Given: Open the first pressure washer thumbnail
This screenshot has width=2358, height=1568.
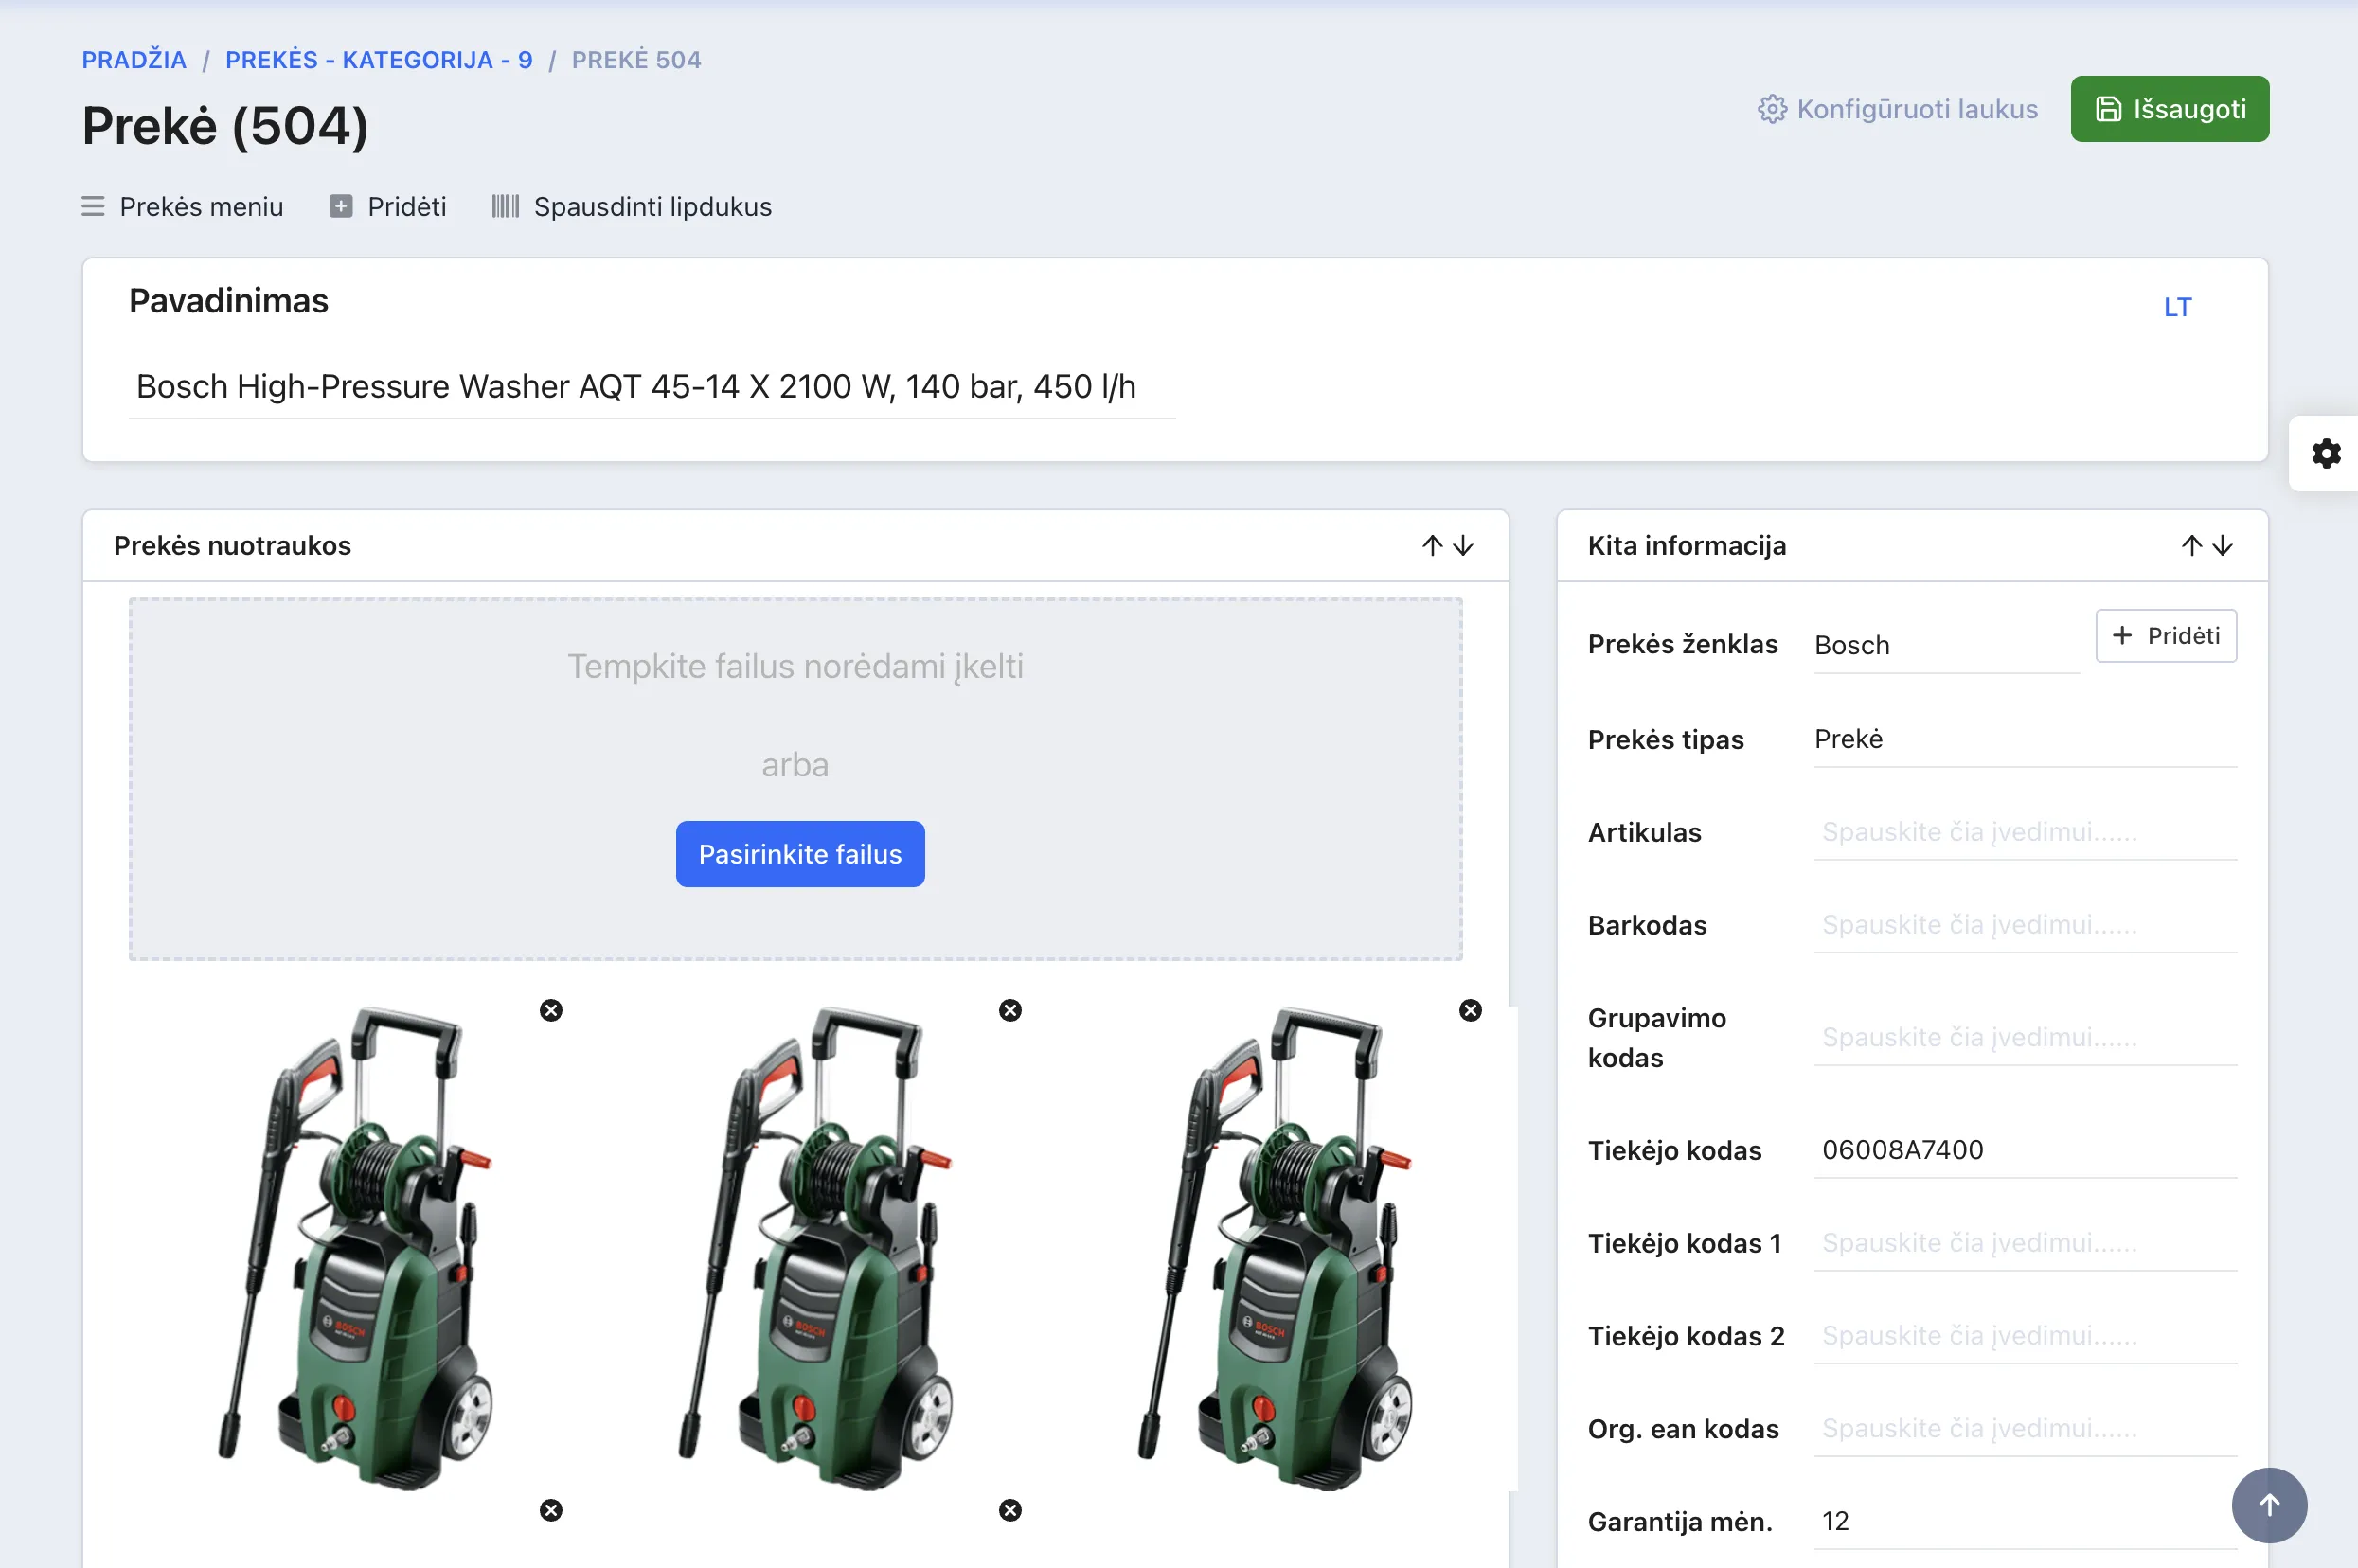Looking at the screenshot, I should 356,1249.
